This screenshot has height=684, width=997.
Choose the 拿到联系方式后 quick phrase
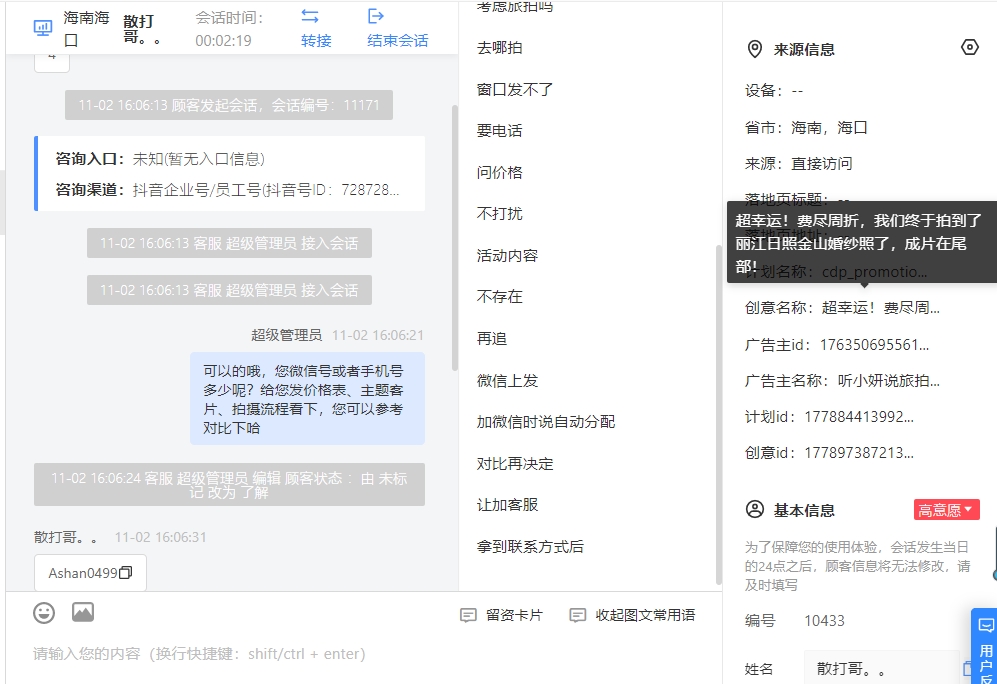[x=530, y=547]
